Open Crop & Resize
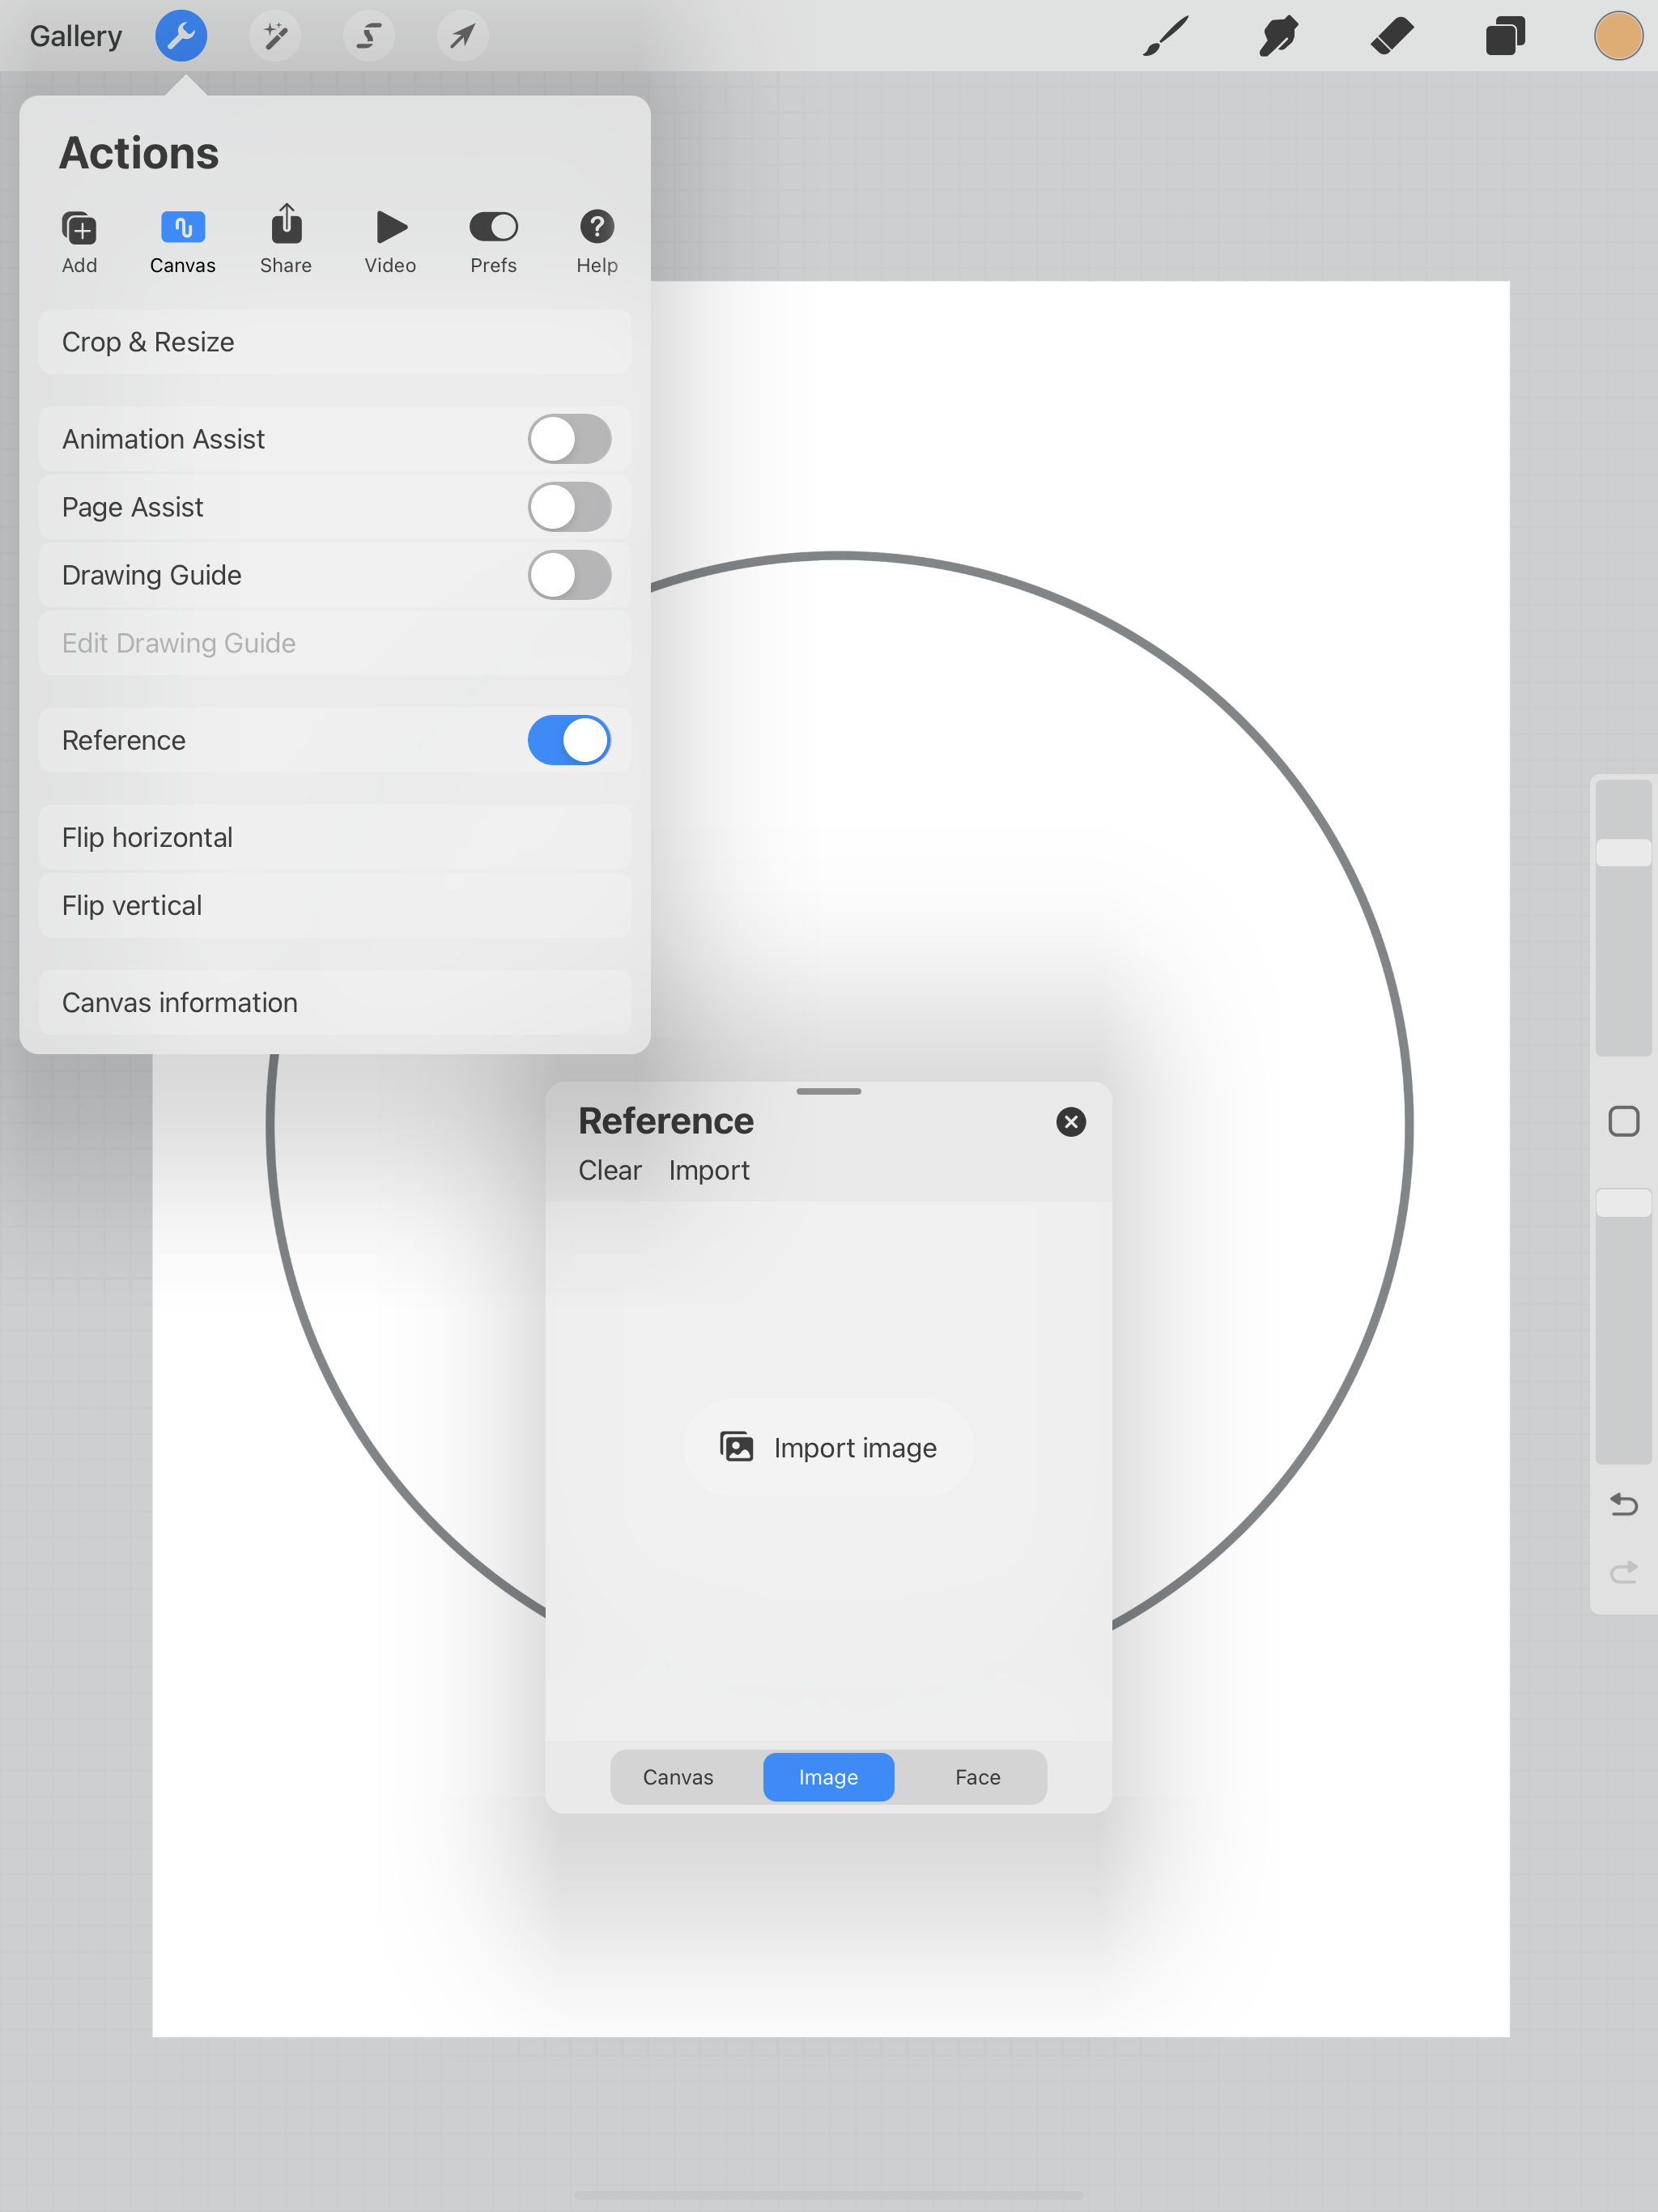Viewport: 1658px width, 2212px height. pos(335,342)
